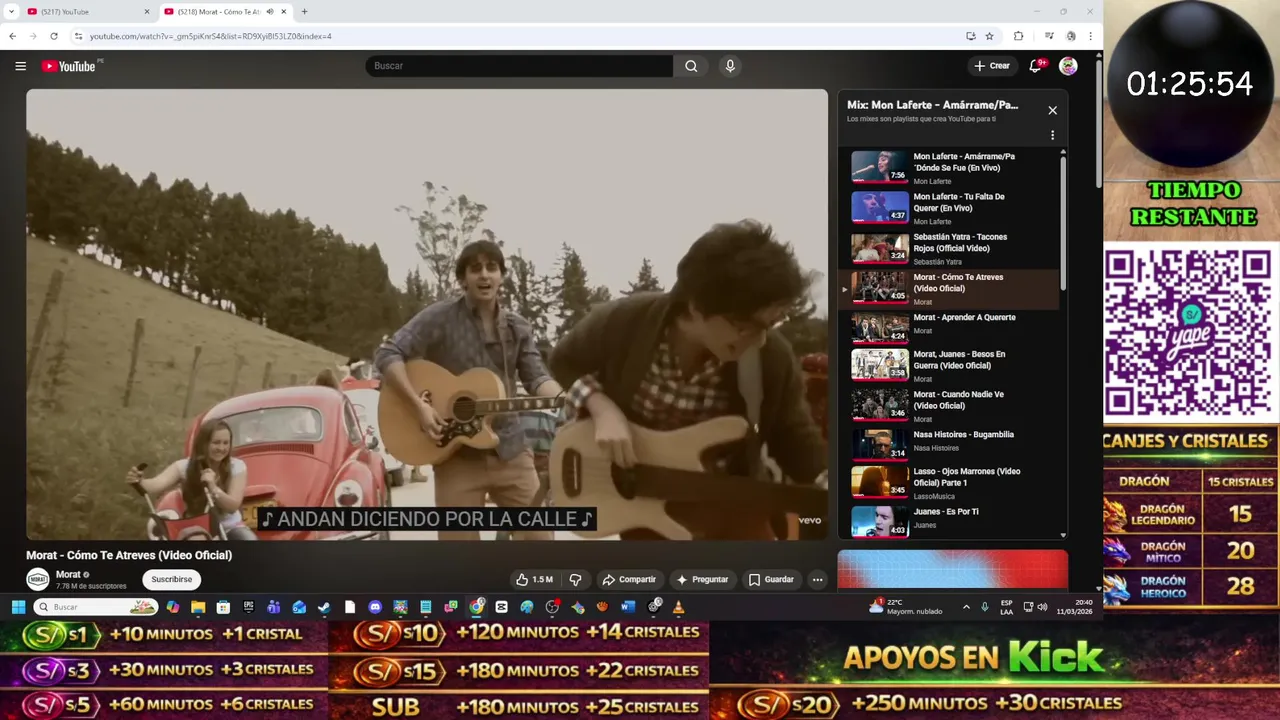The height and width of the screenshot is (720, 1280).
Task: Open browser extensions puzzle icon
Action: (1018, 36)
